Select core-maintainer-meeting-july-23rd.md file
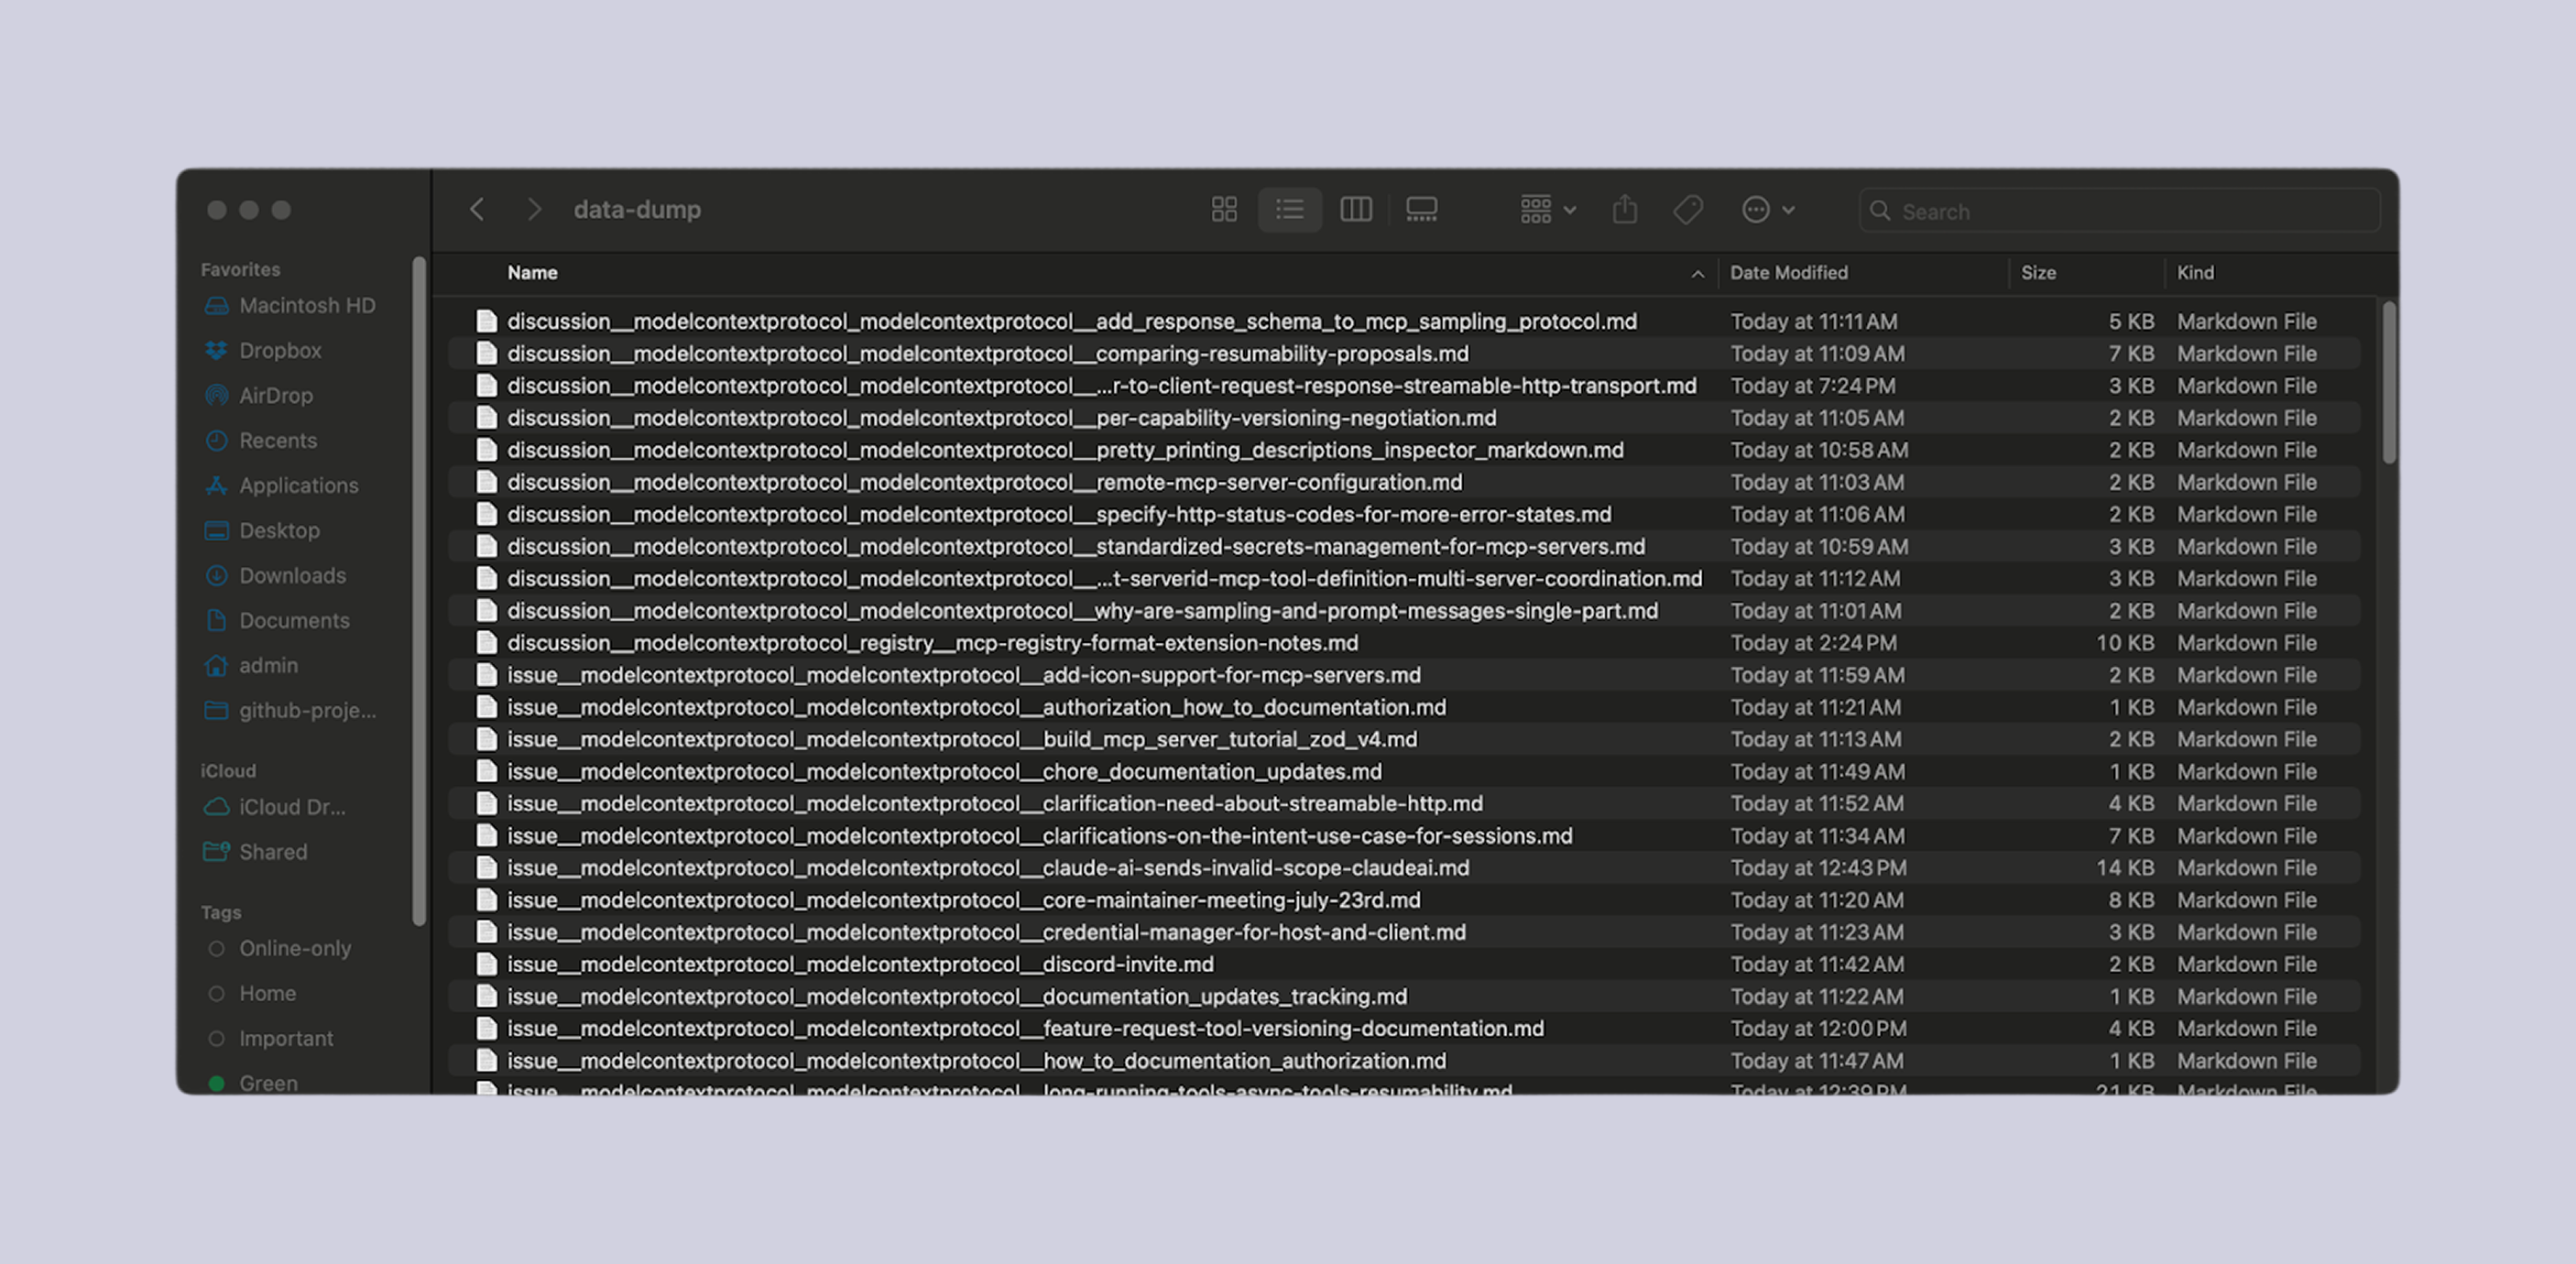This screenshot has width=2576, height=1264. [x=1405, y=900]
